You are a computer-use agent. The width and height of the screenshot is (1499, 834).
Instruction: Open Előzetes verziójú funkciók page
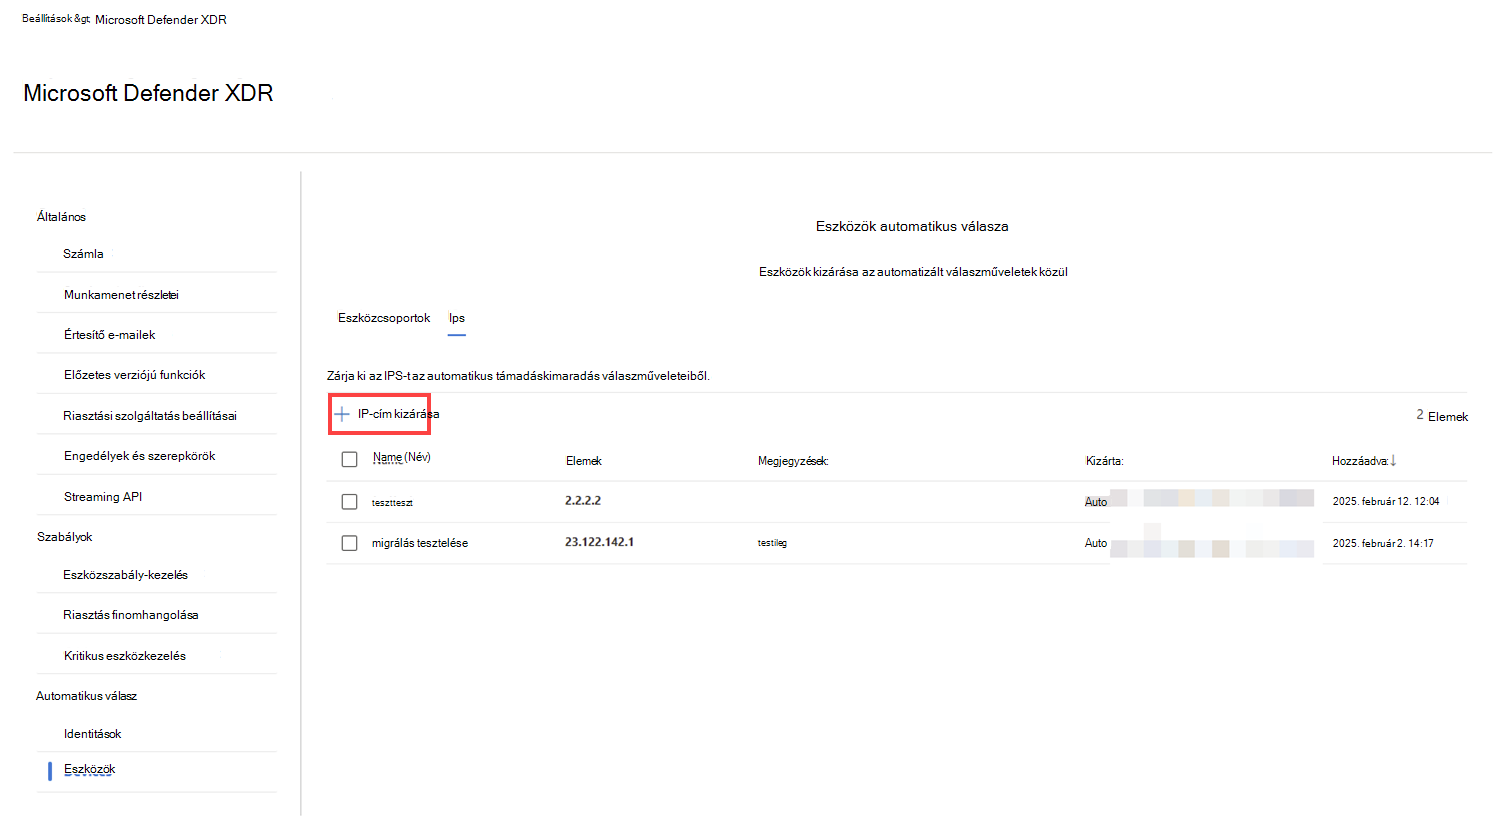pos(134,375)
